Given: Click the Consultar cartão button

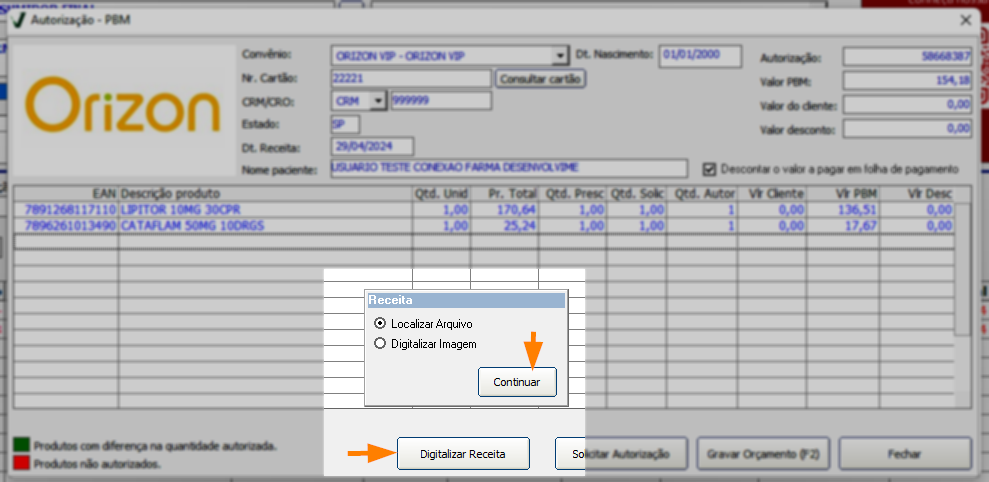Looking at the screenshot, I should (541, 79).
